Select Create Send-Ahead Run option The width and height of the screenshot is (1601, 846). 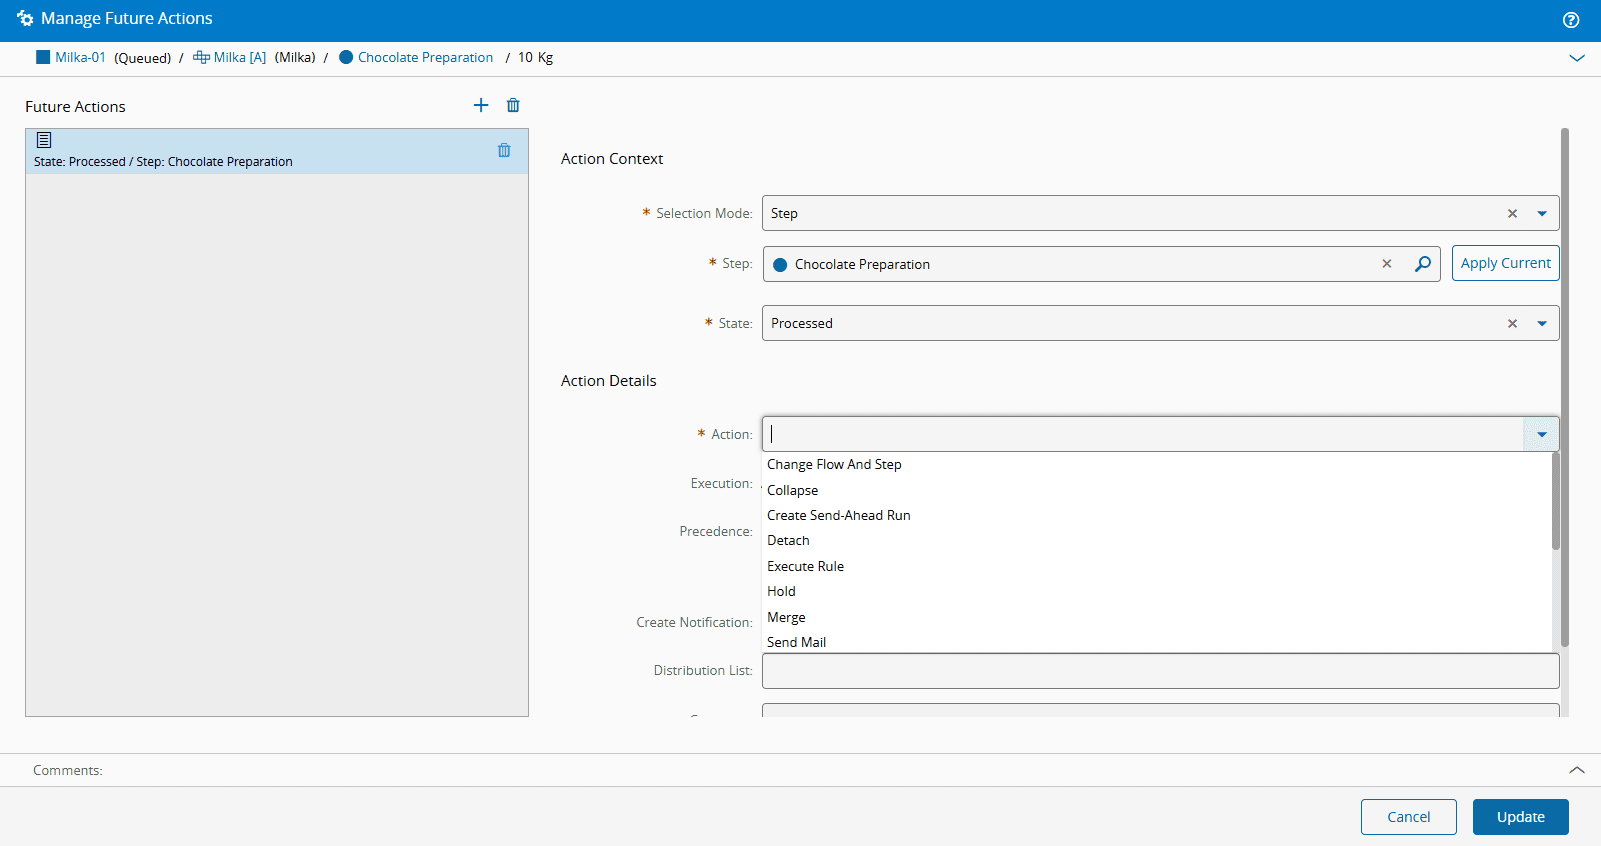pyautogui.click(x=838, y=516)
